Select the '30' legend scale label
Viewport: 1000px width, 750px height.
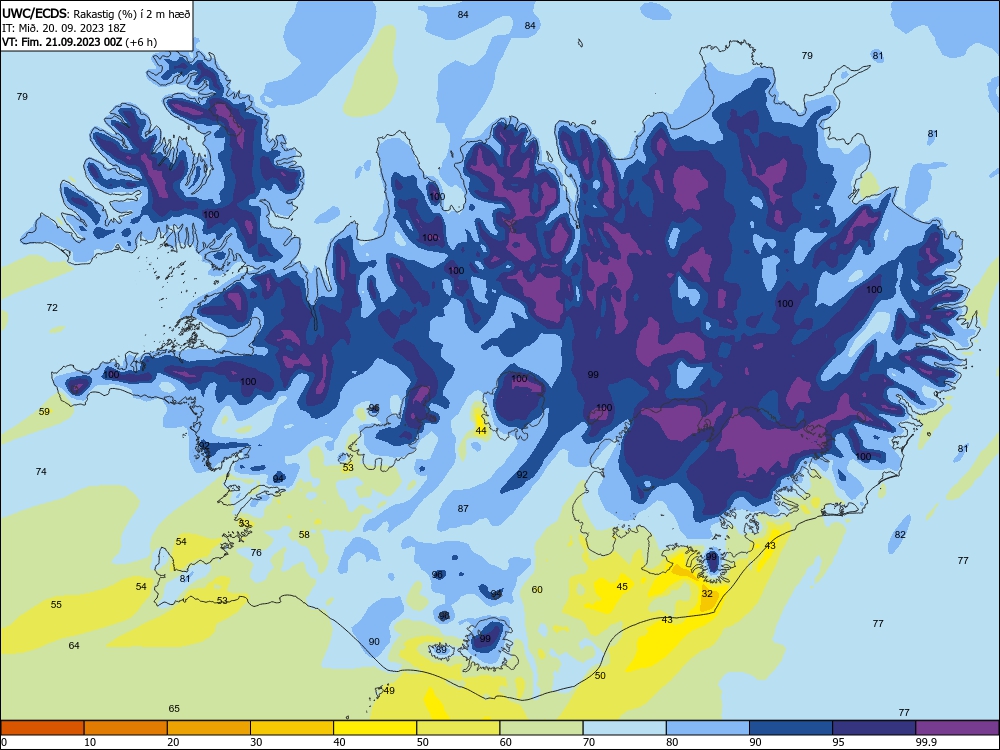(256, 742)
